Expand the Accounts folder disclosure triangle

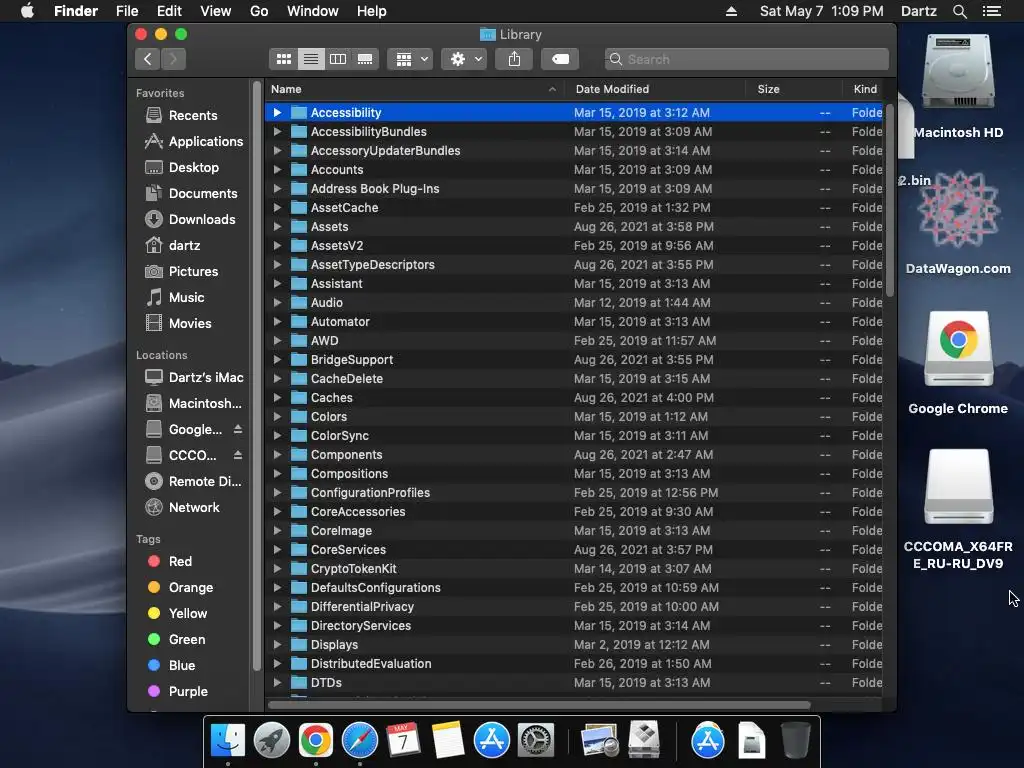(278, 170)
